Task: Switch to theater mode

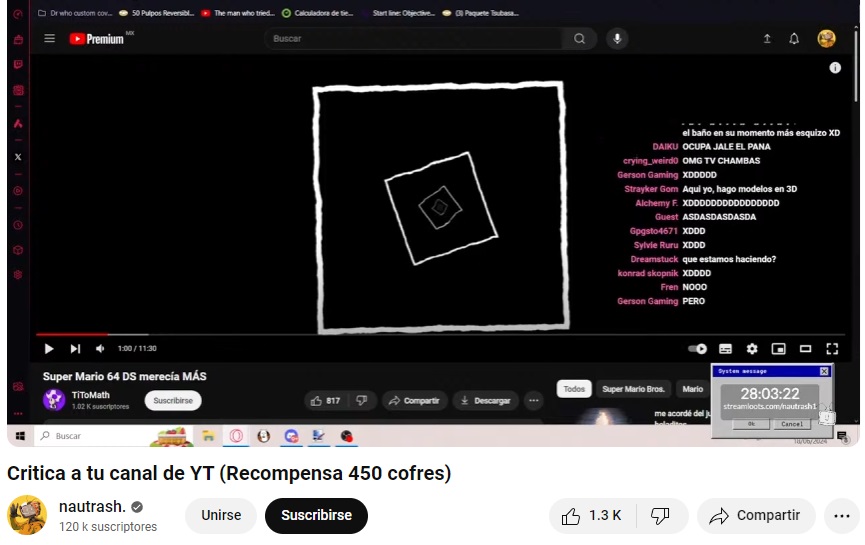Action: (805, 349)
